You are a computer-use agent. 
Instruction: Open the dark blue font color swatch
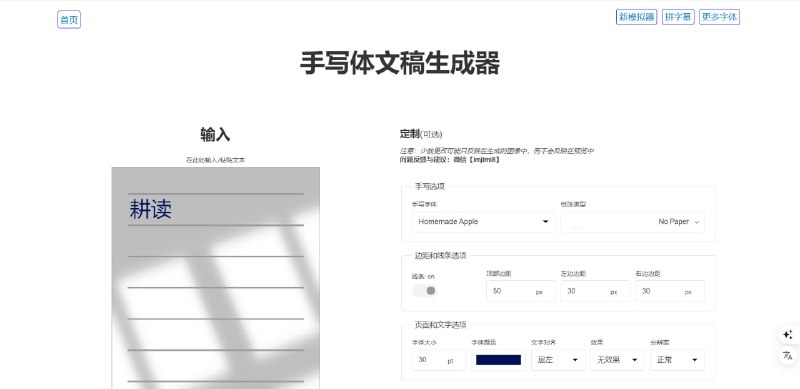tap(498, 360)
